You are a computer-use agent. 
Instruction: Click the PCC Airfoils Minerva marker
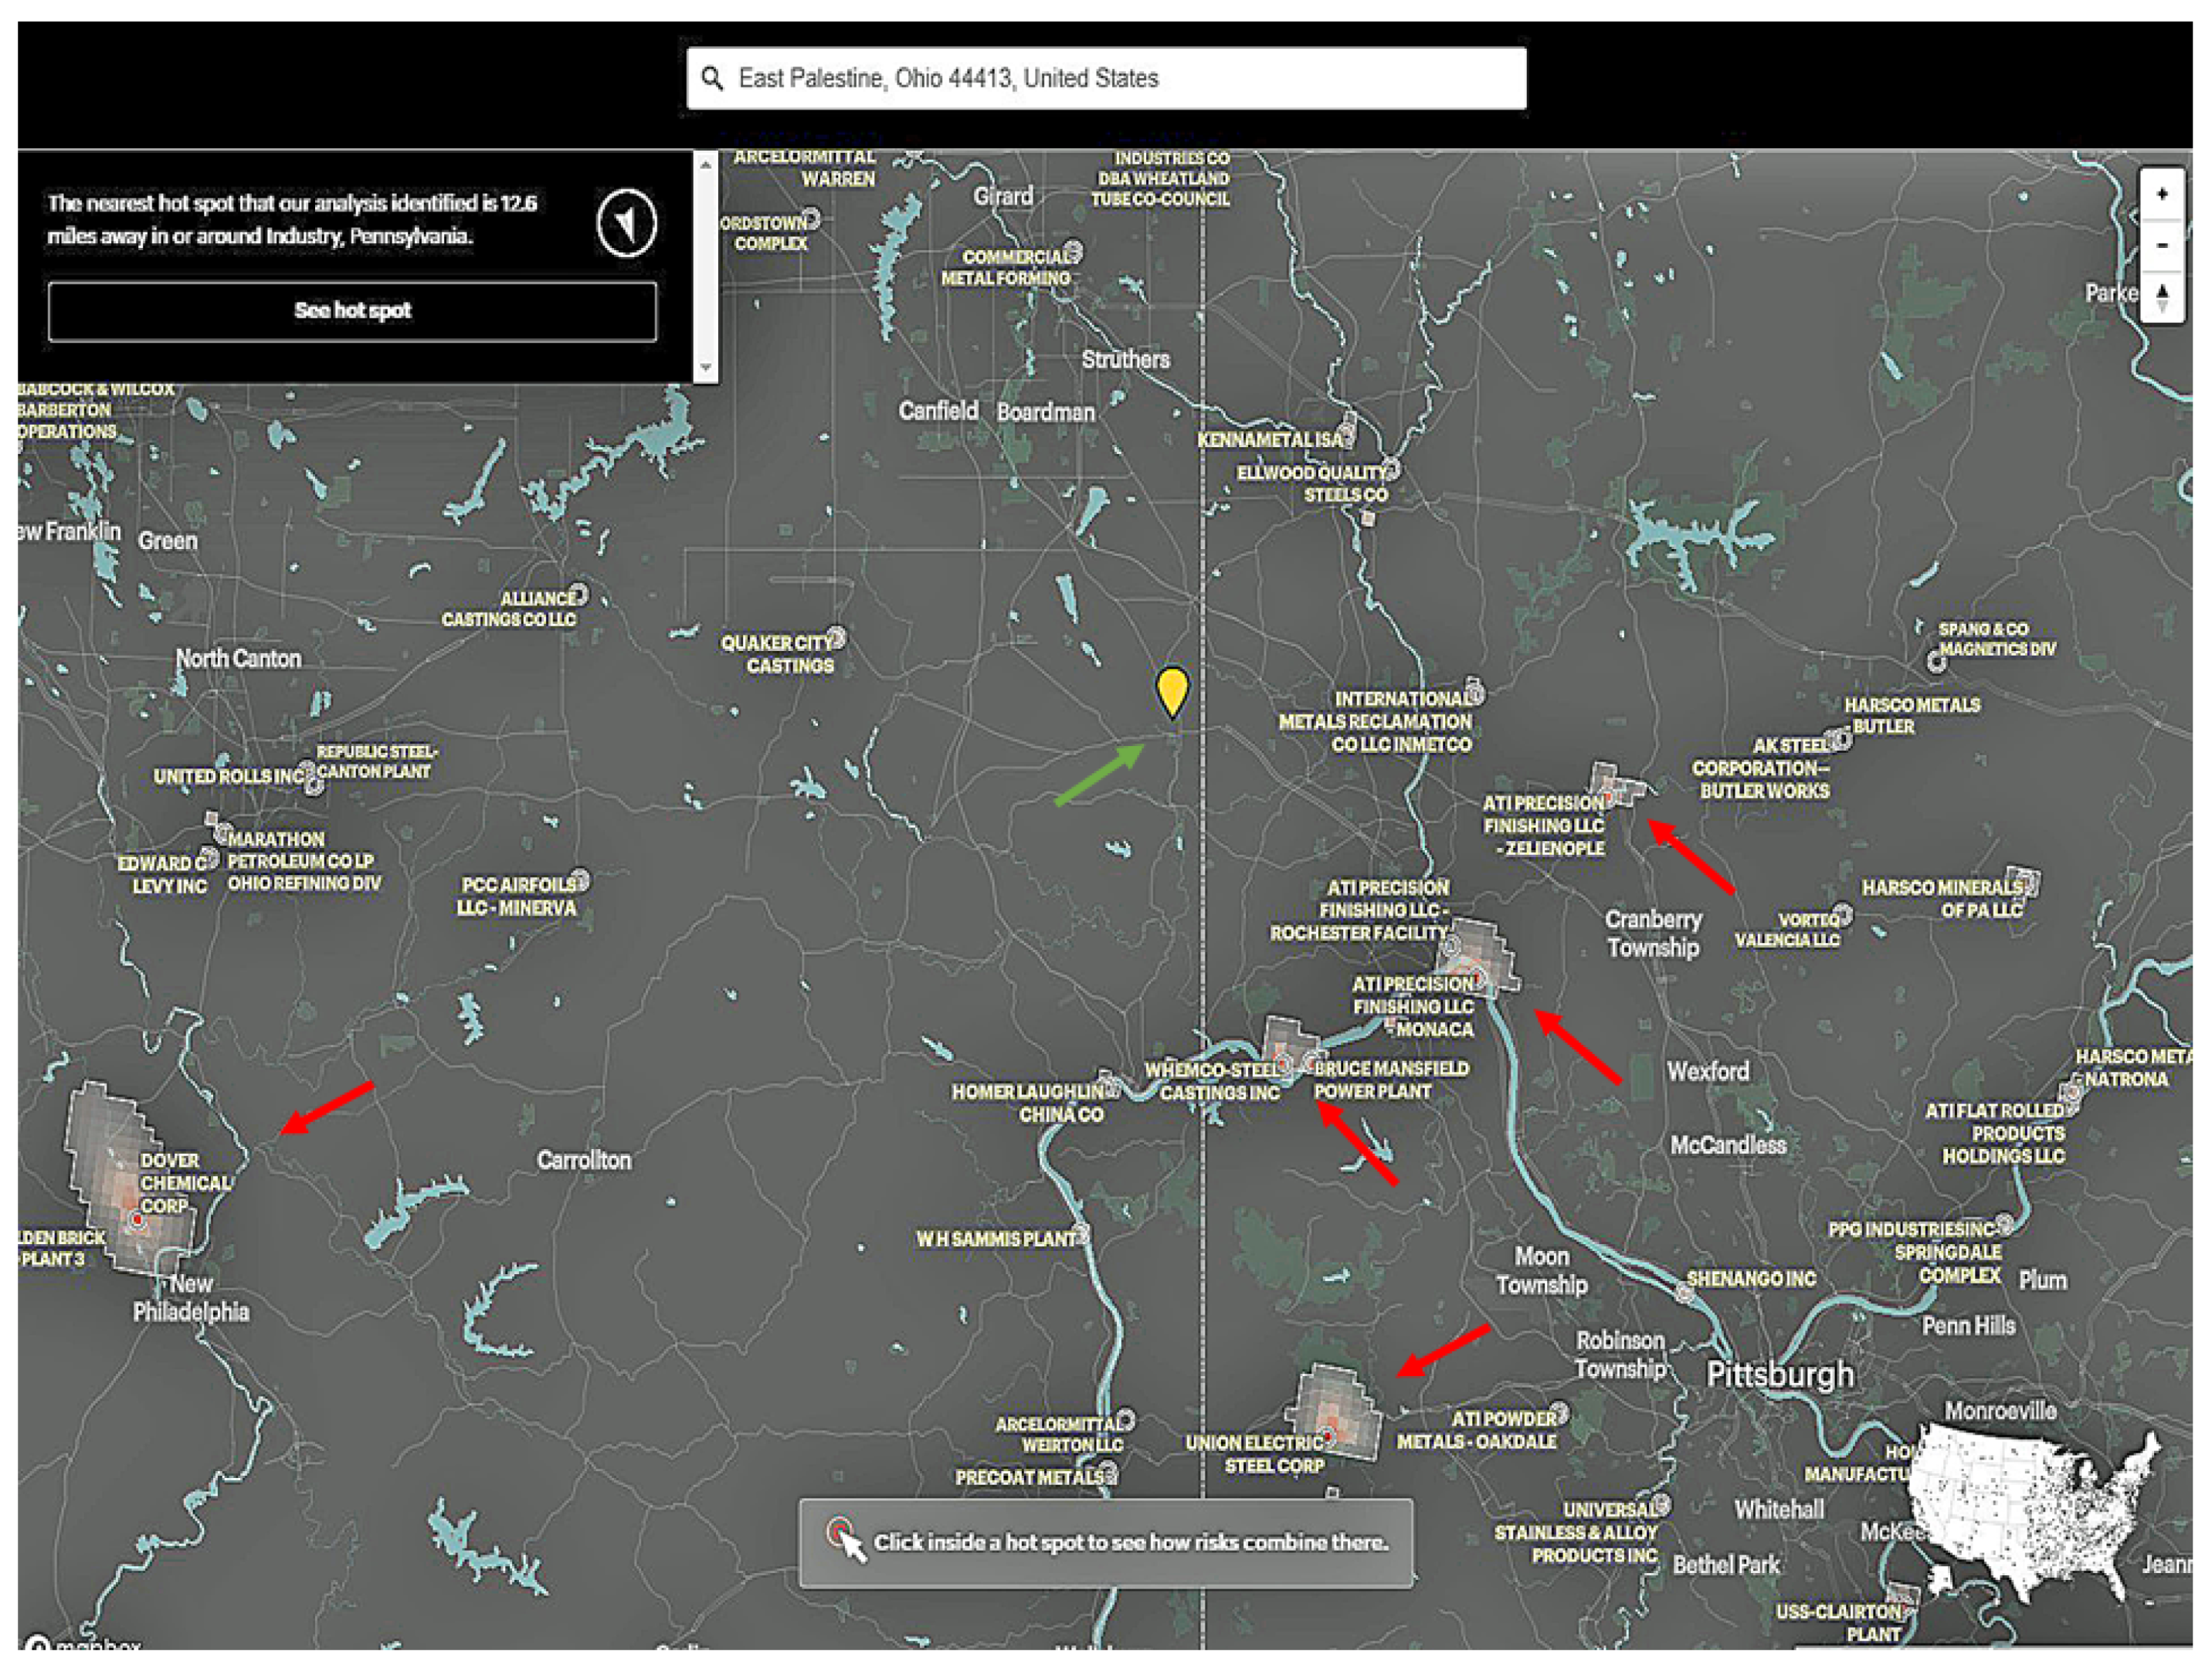tap(580, 881)
